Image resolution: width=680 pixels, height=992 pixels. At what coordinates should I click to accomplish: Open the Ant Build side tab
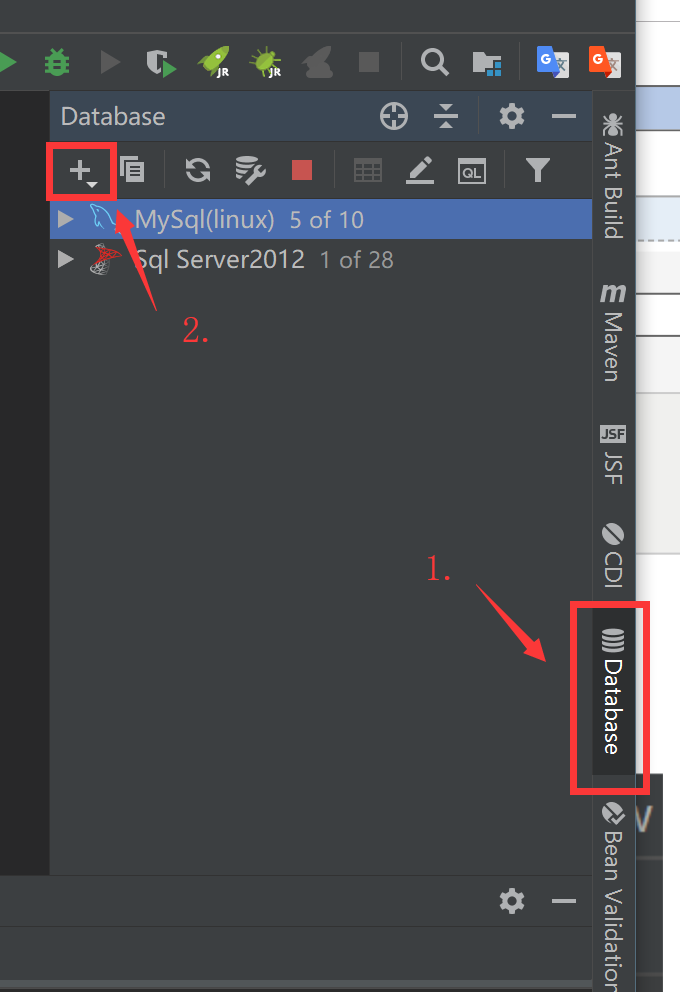613,176
